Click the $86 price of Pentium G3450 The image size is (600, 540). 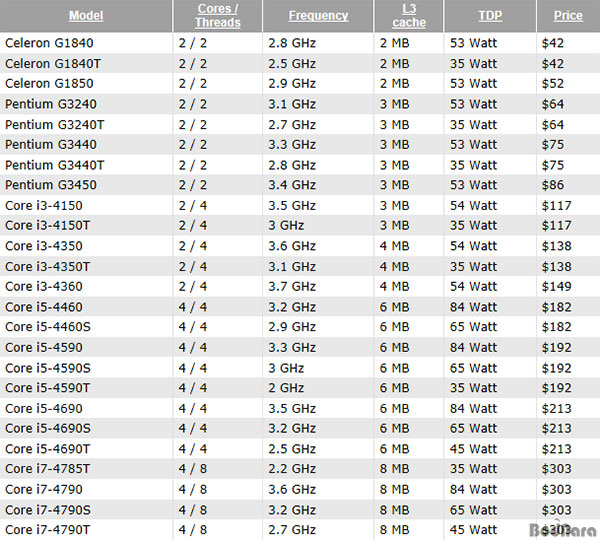[x=553, y=185]
